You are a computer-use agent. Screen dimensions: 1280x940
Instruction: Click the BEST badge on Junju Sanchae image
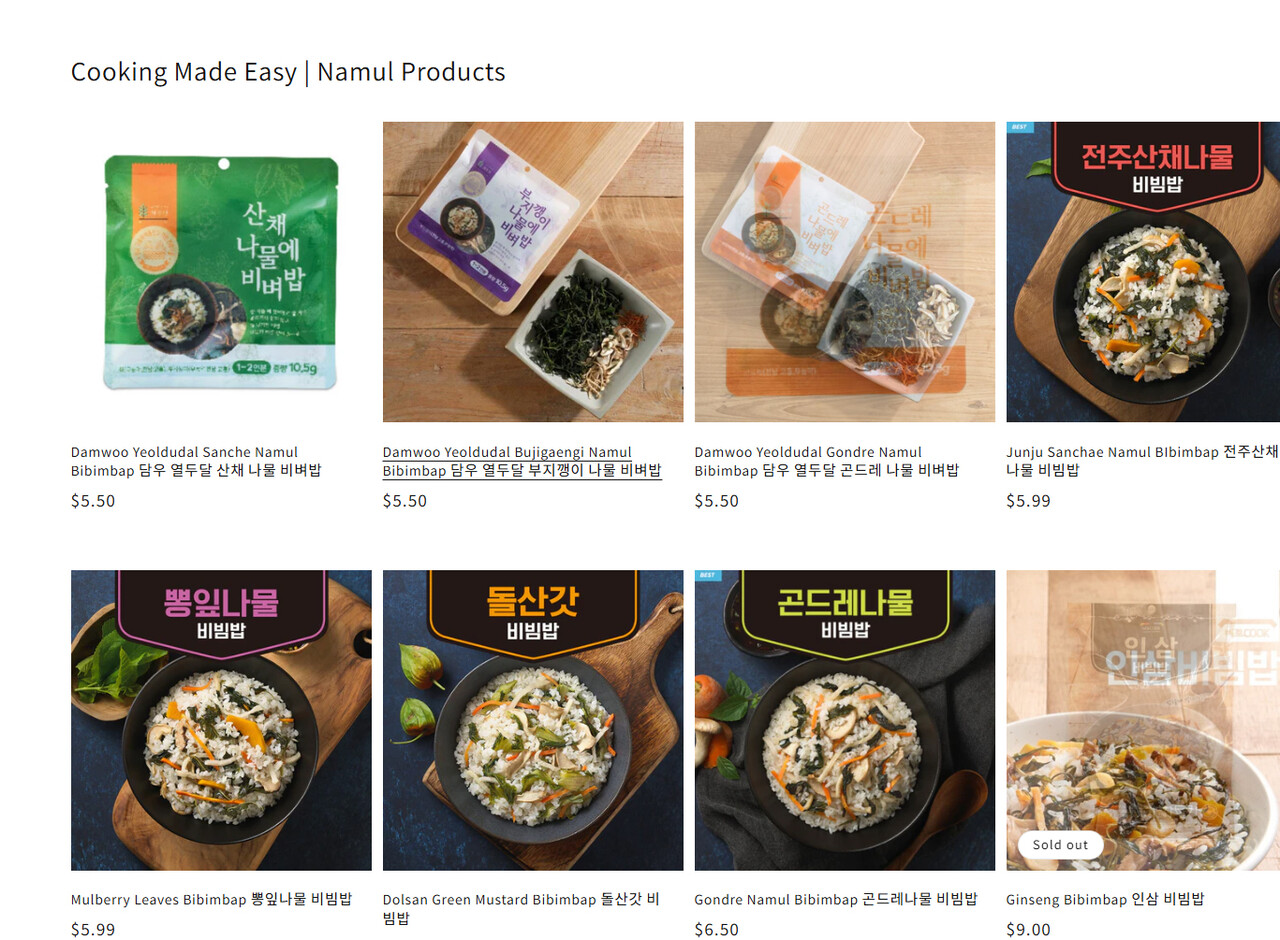click(1020, 127)
